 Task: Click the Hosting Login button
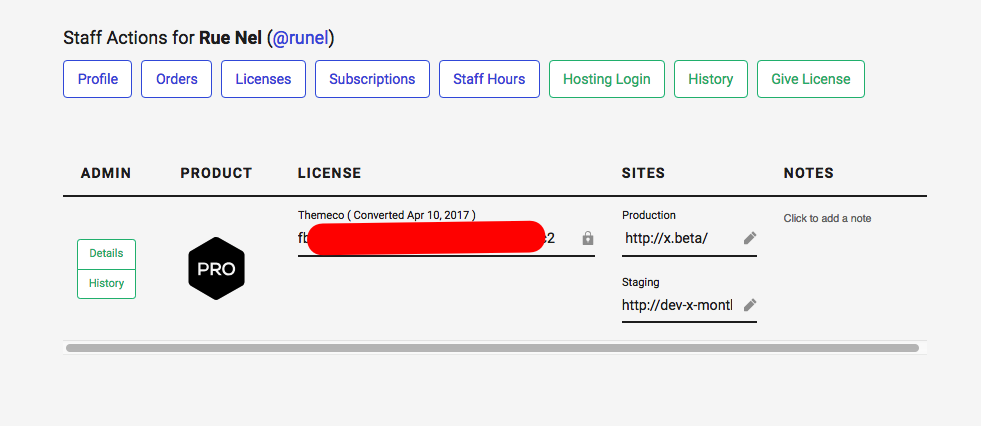pyautogui.click(x=607, y=79)
